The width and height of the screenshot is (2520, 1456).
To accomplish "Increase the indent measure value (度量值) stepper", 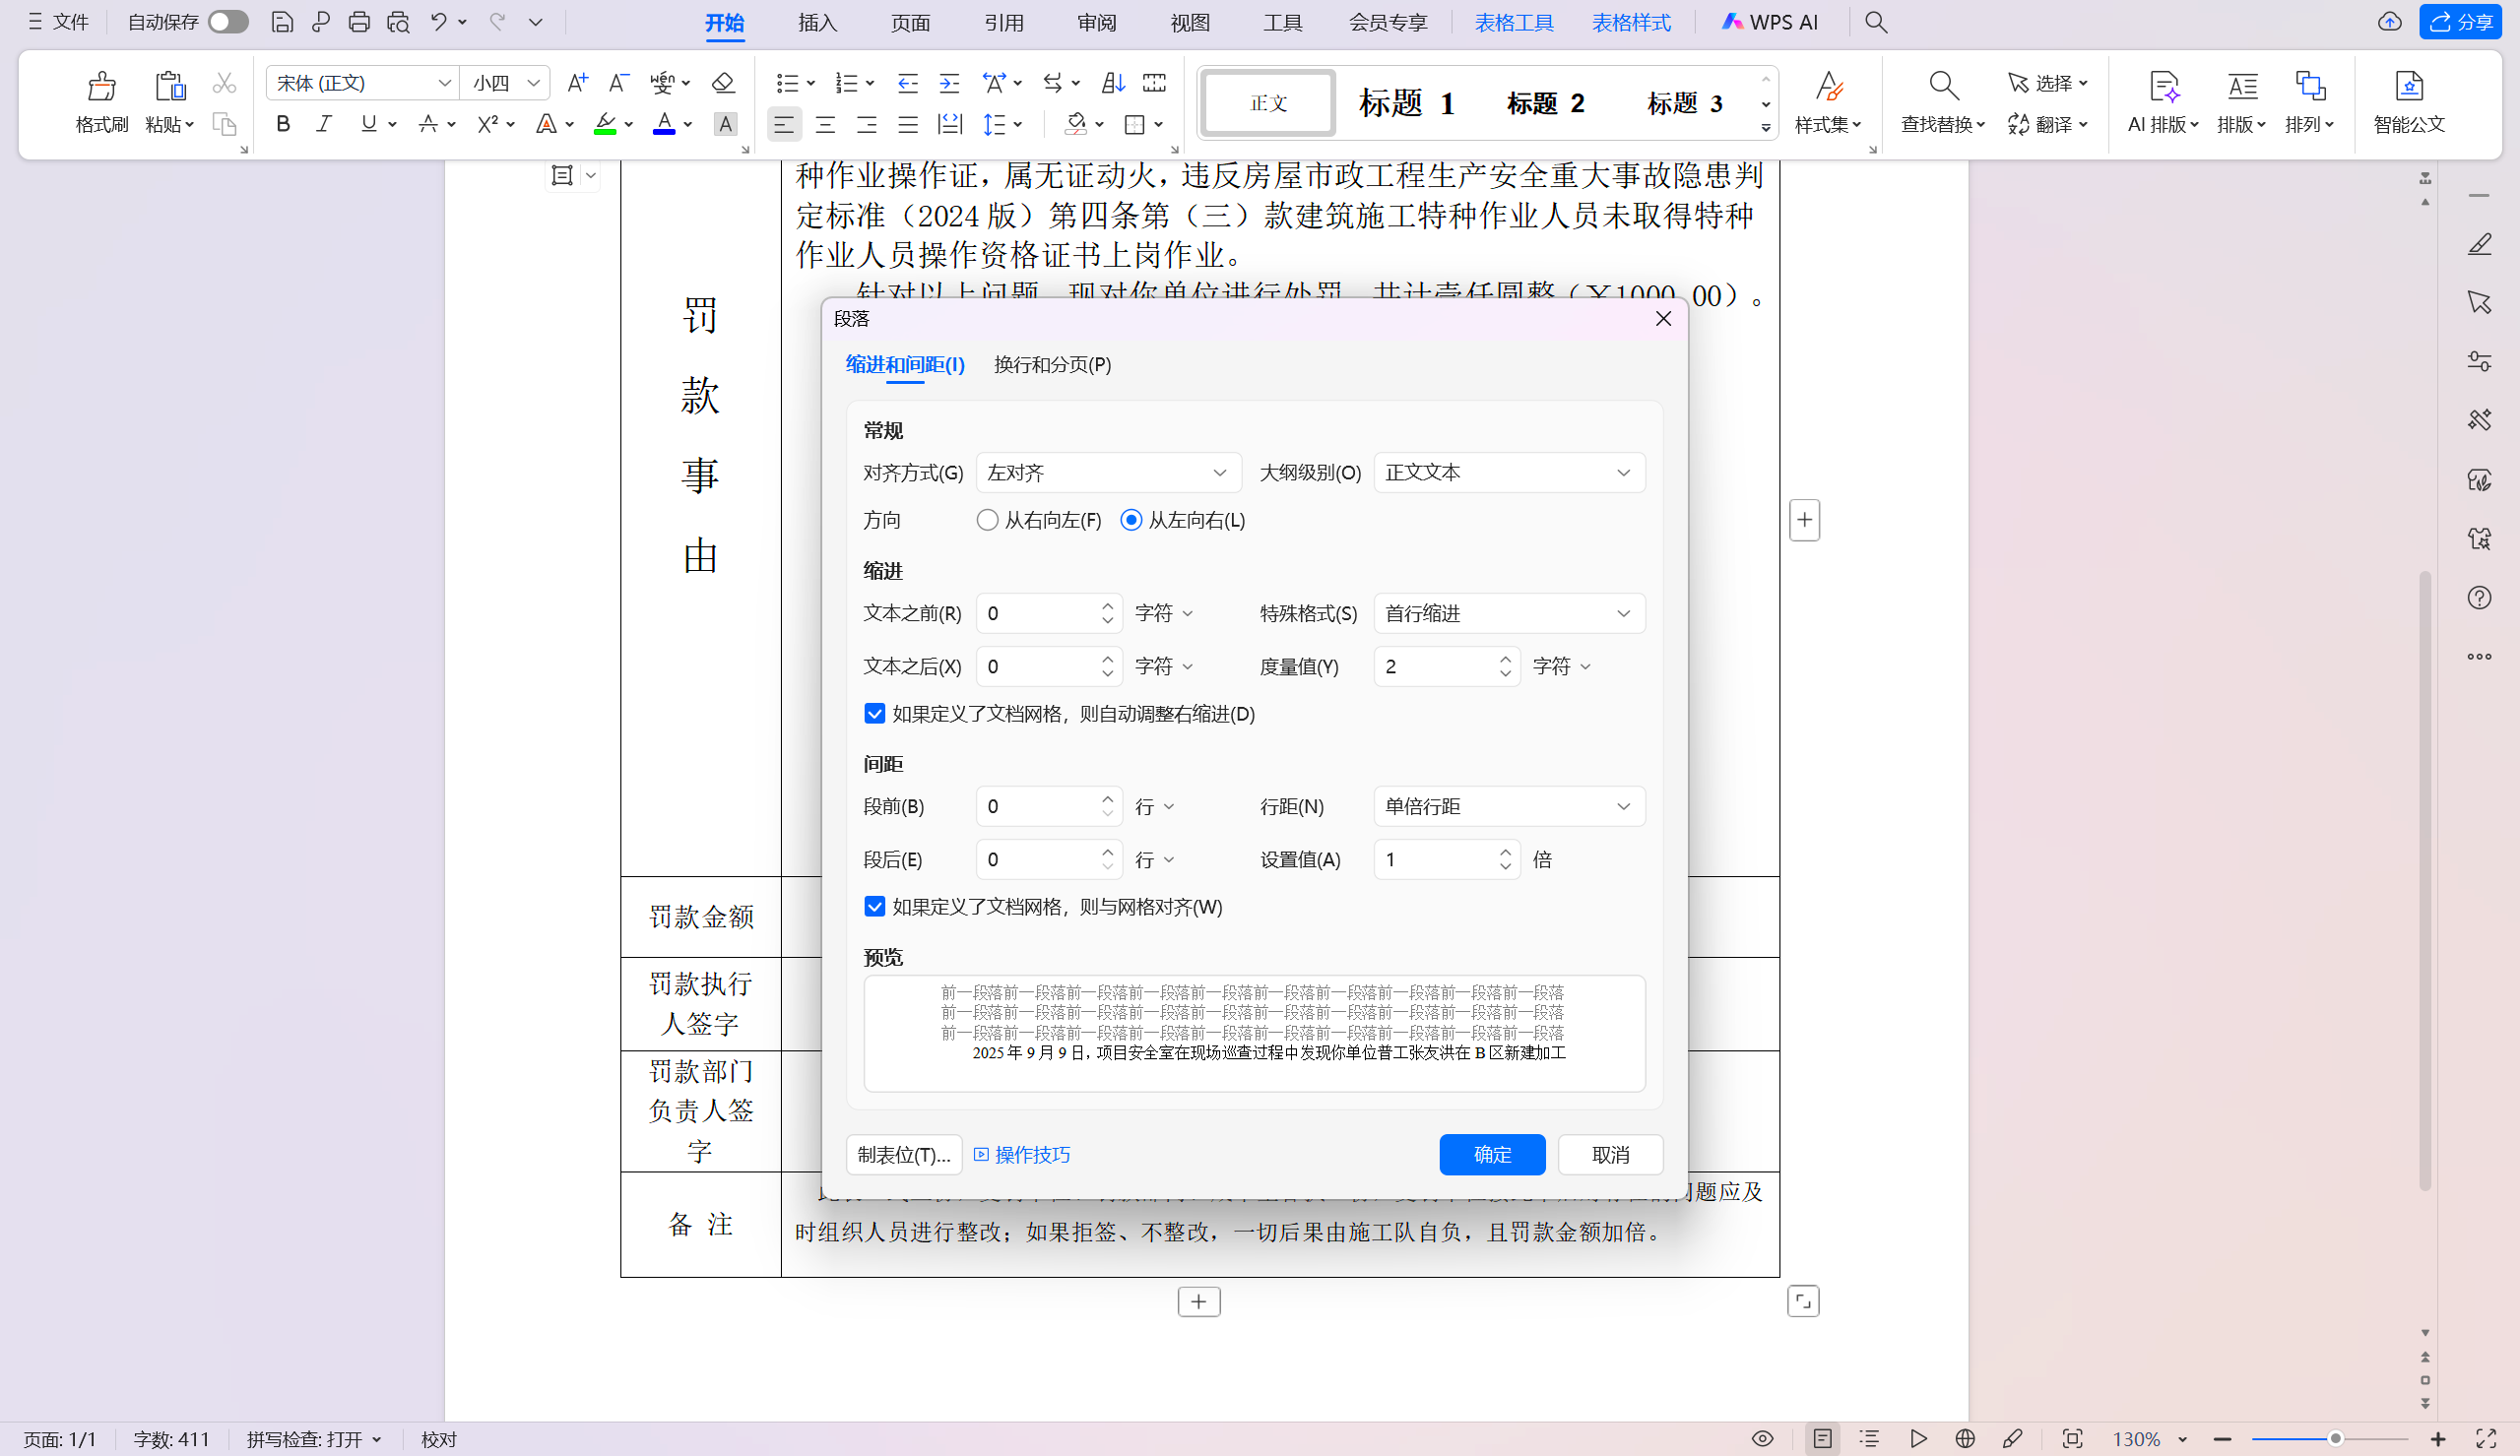I will 1505,658.
